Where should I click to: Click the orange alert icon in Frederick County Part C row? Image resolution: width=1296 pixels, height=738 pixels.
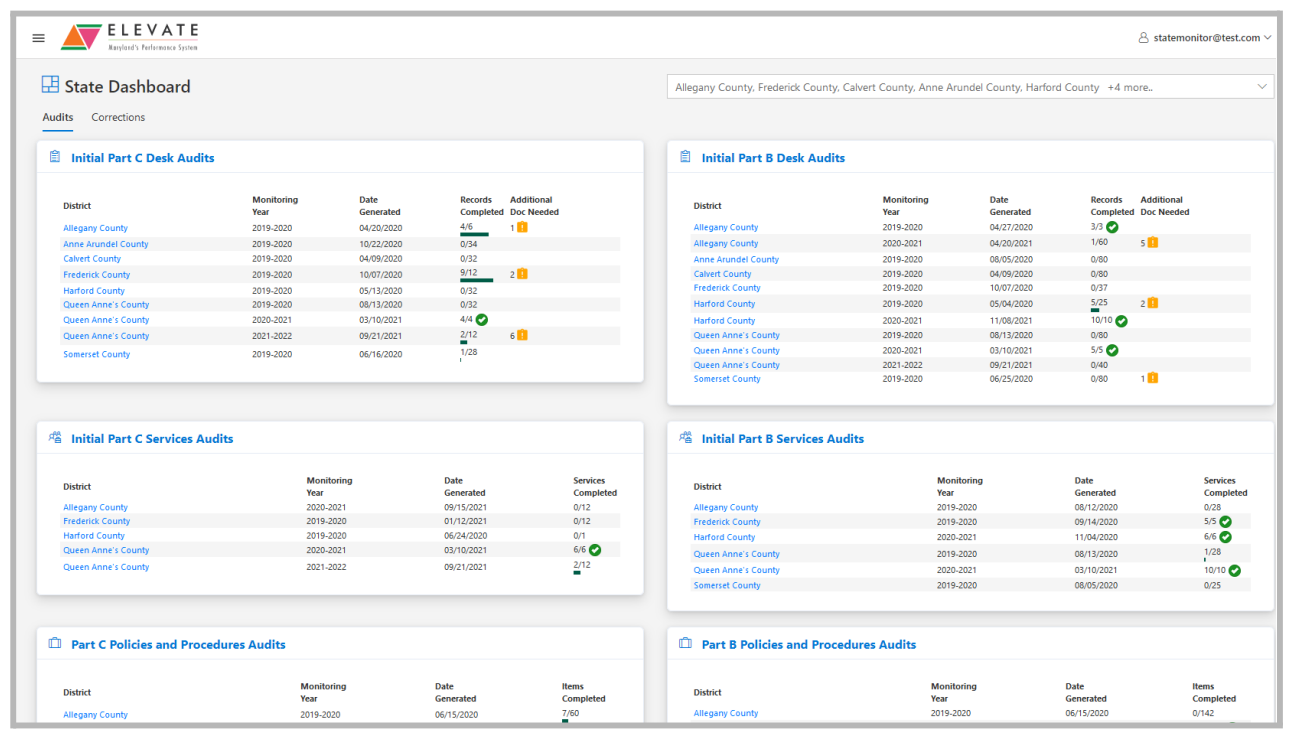pos(522,274)
